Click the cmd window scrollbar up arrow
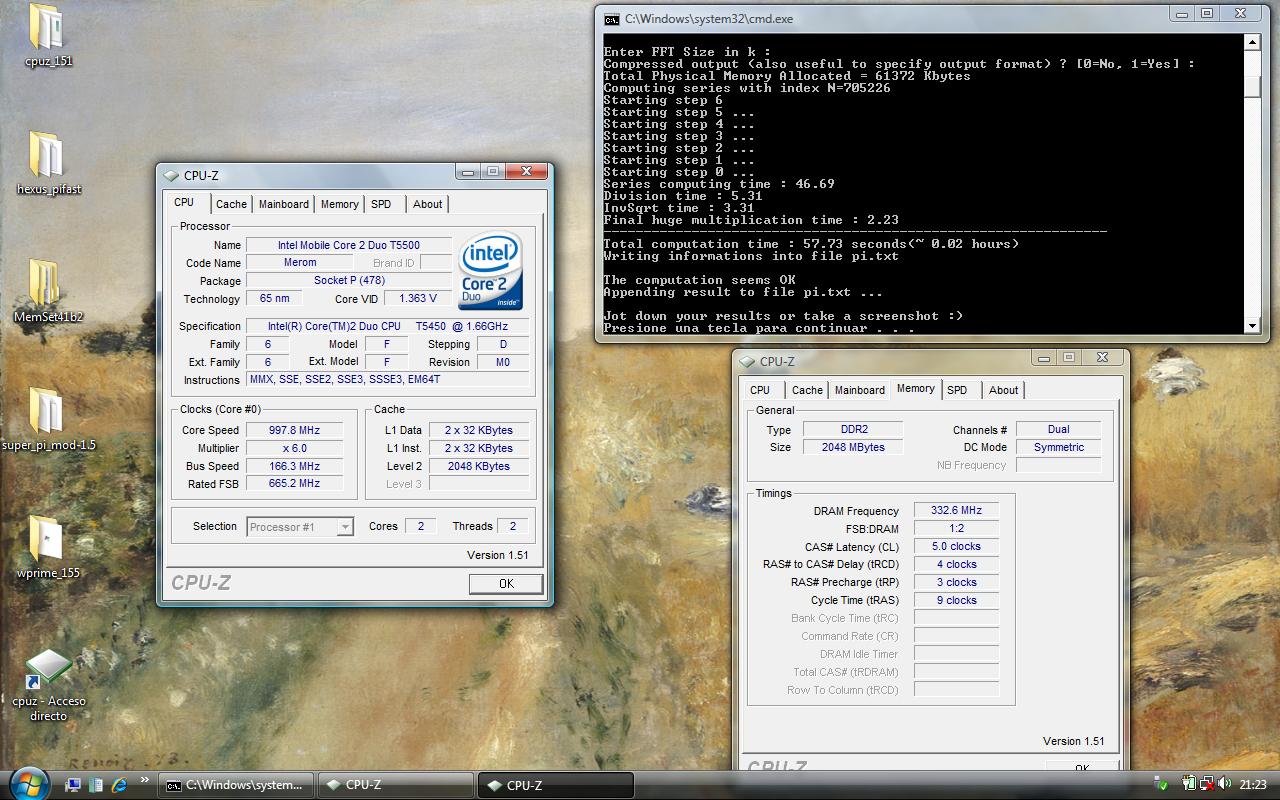The image size is (1280, 800). (x=1252, y=43)
